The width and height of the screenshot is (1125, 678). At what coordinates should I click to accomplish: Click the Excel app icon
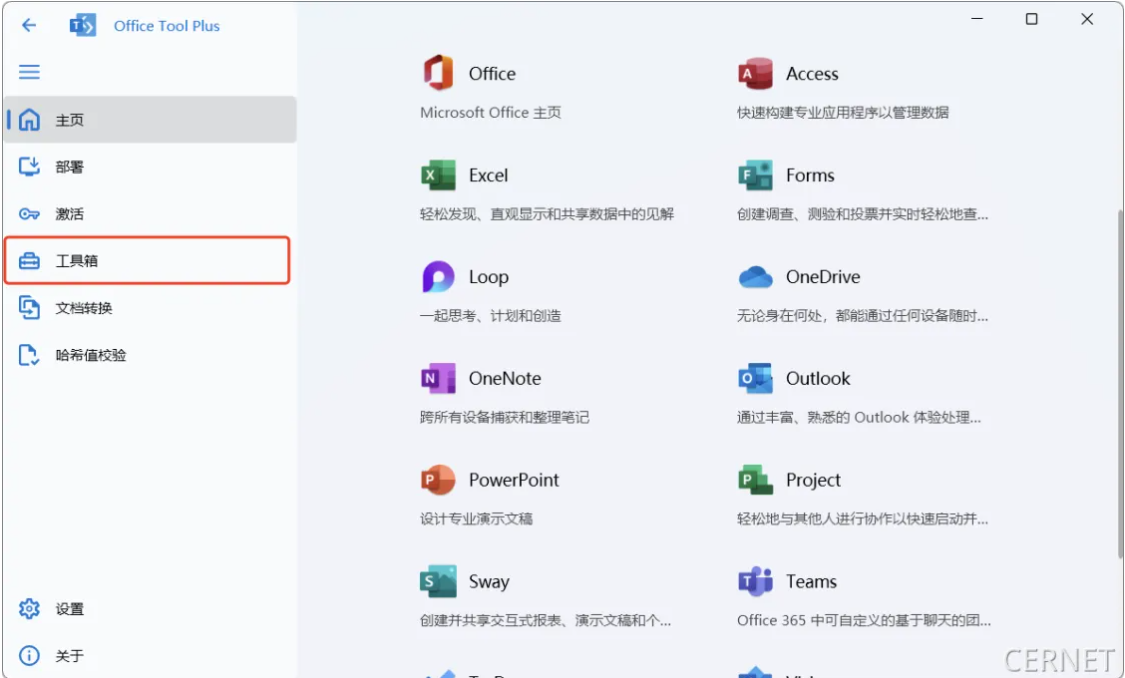[438, 176]
